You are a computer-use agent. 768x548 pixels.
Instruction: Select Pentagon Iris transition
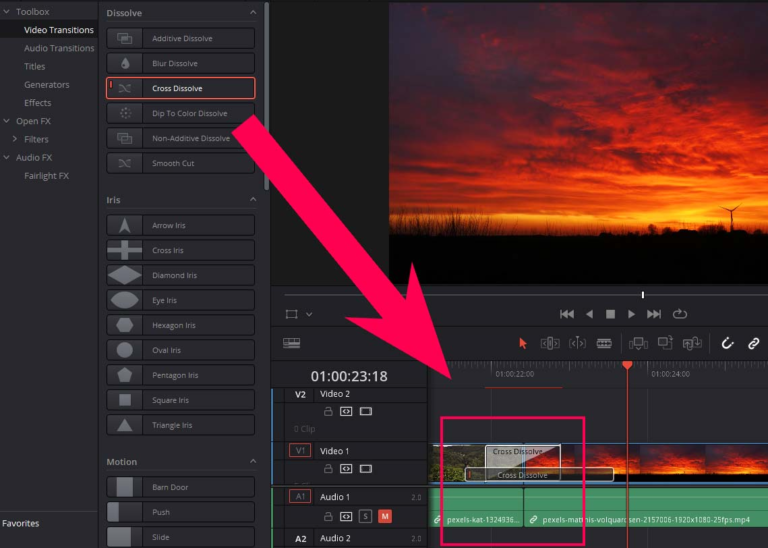click(x=180, y=375)
